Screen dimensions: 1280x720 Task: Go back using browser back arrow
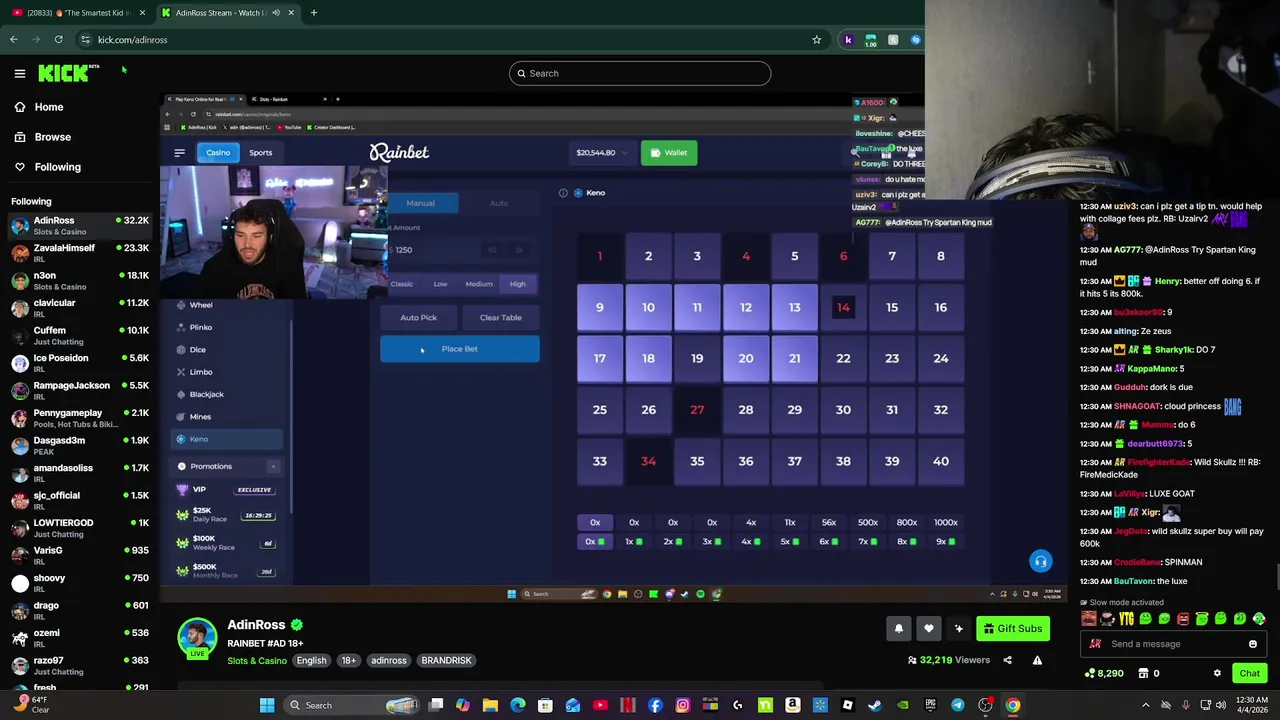(14, 40)
